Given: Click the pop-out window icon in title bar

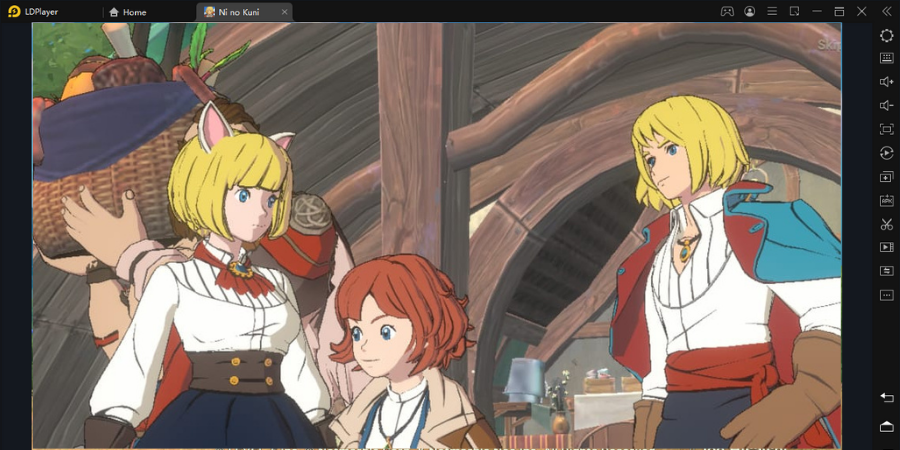Looking at the screenshot, I should coord(794,11).
